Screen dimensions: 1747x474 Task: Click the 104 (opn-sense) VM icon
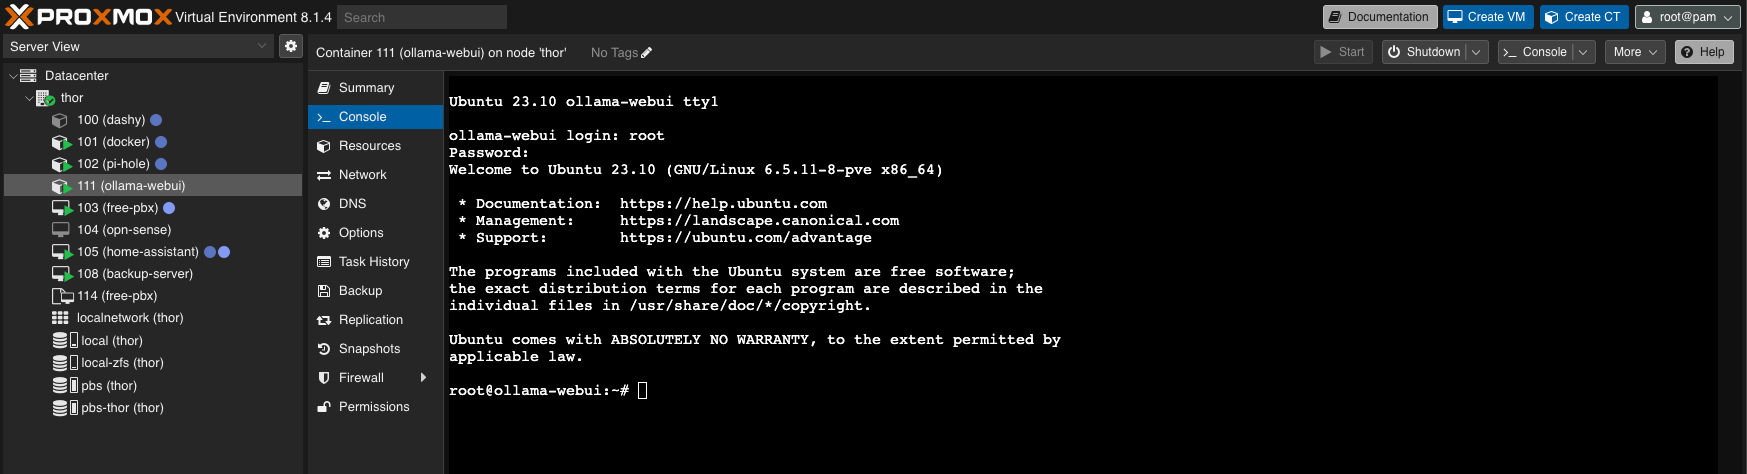tap(61, 230)
